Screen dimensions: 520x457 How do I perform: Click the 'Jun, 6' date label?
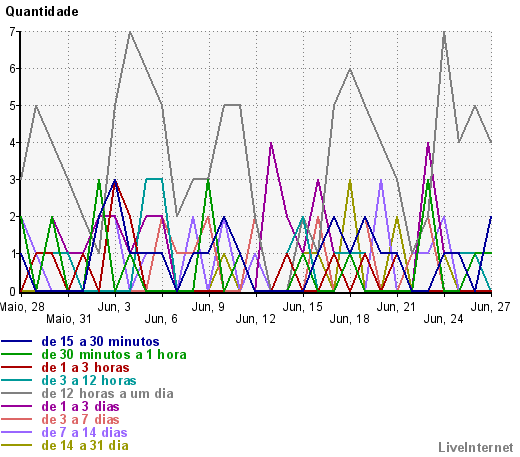pos(161,319)
